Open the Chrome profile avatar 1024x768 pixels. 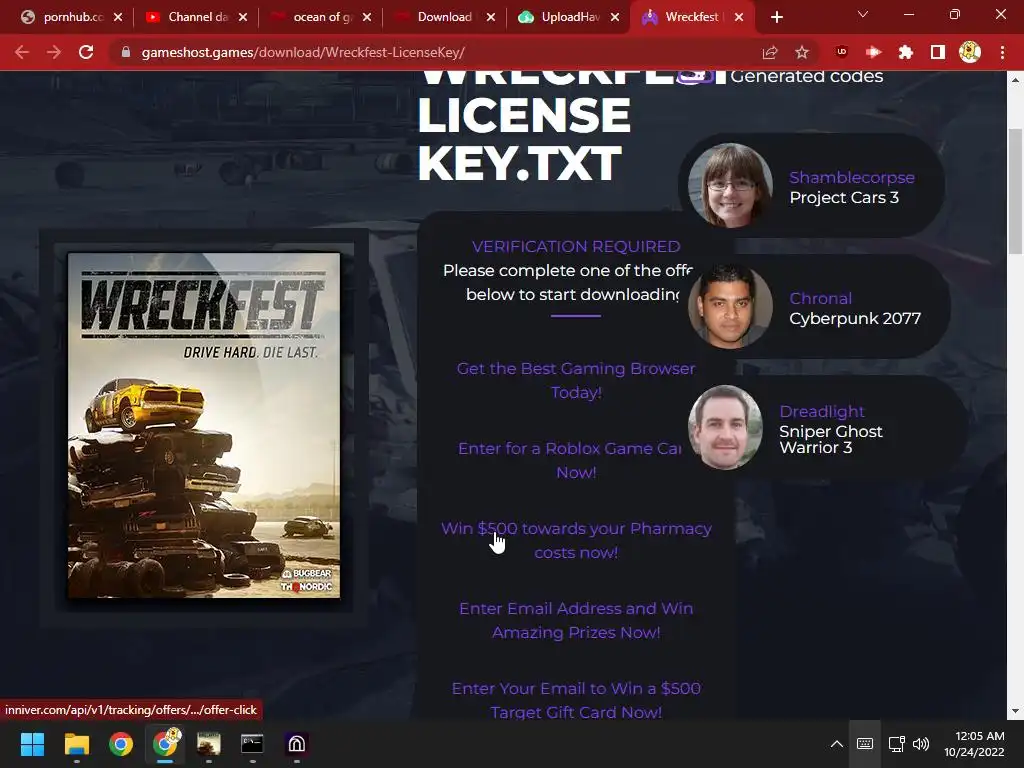970,52
